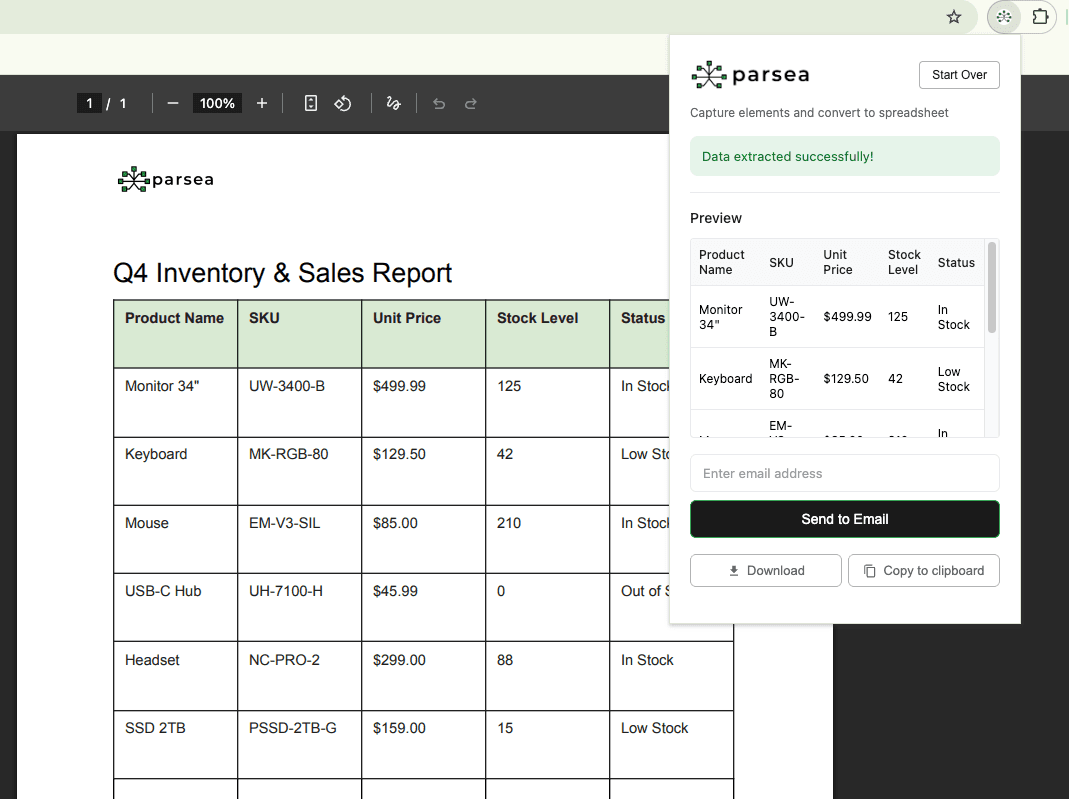Click the email address input field
Viewport: 1069px width, 799px height.
[844, 472]
